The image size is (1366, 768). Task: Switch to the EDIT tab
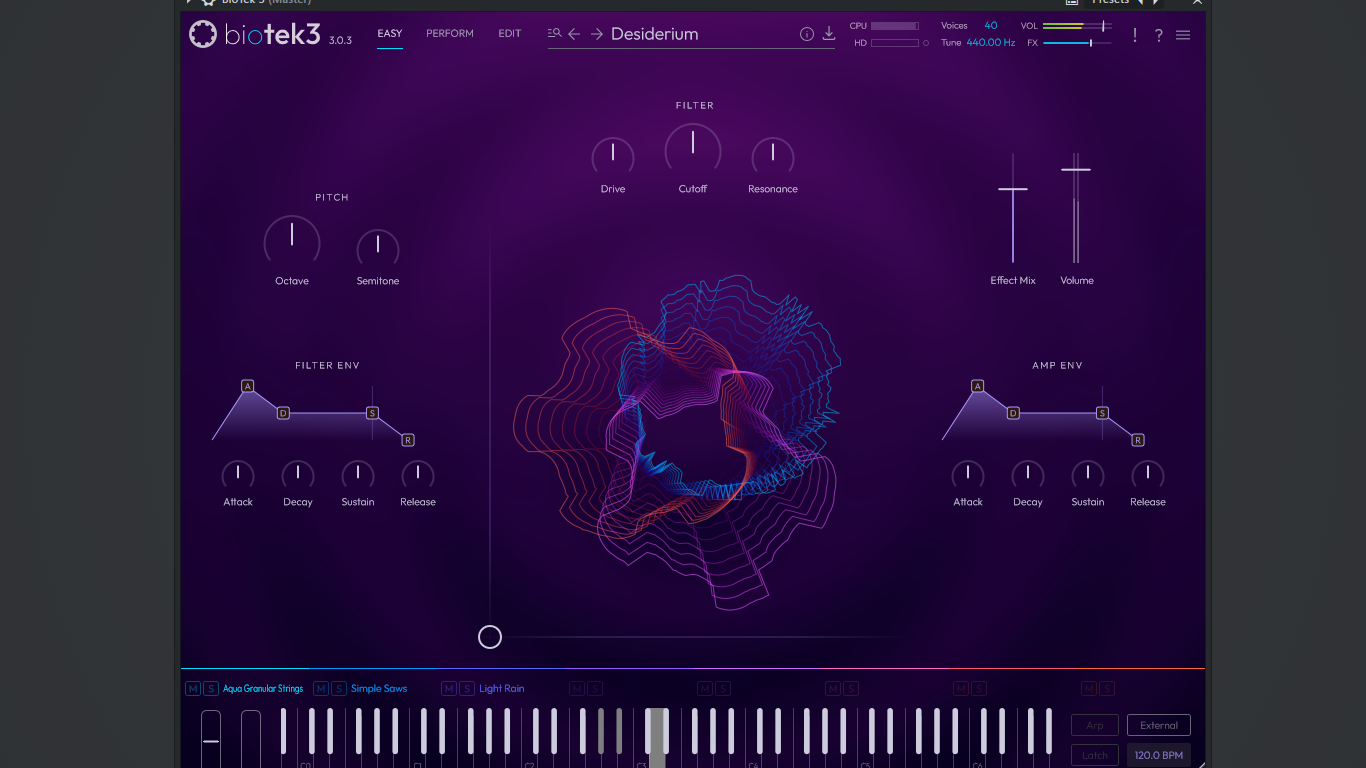tap(510, 34)
